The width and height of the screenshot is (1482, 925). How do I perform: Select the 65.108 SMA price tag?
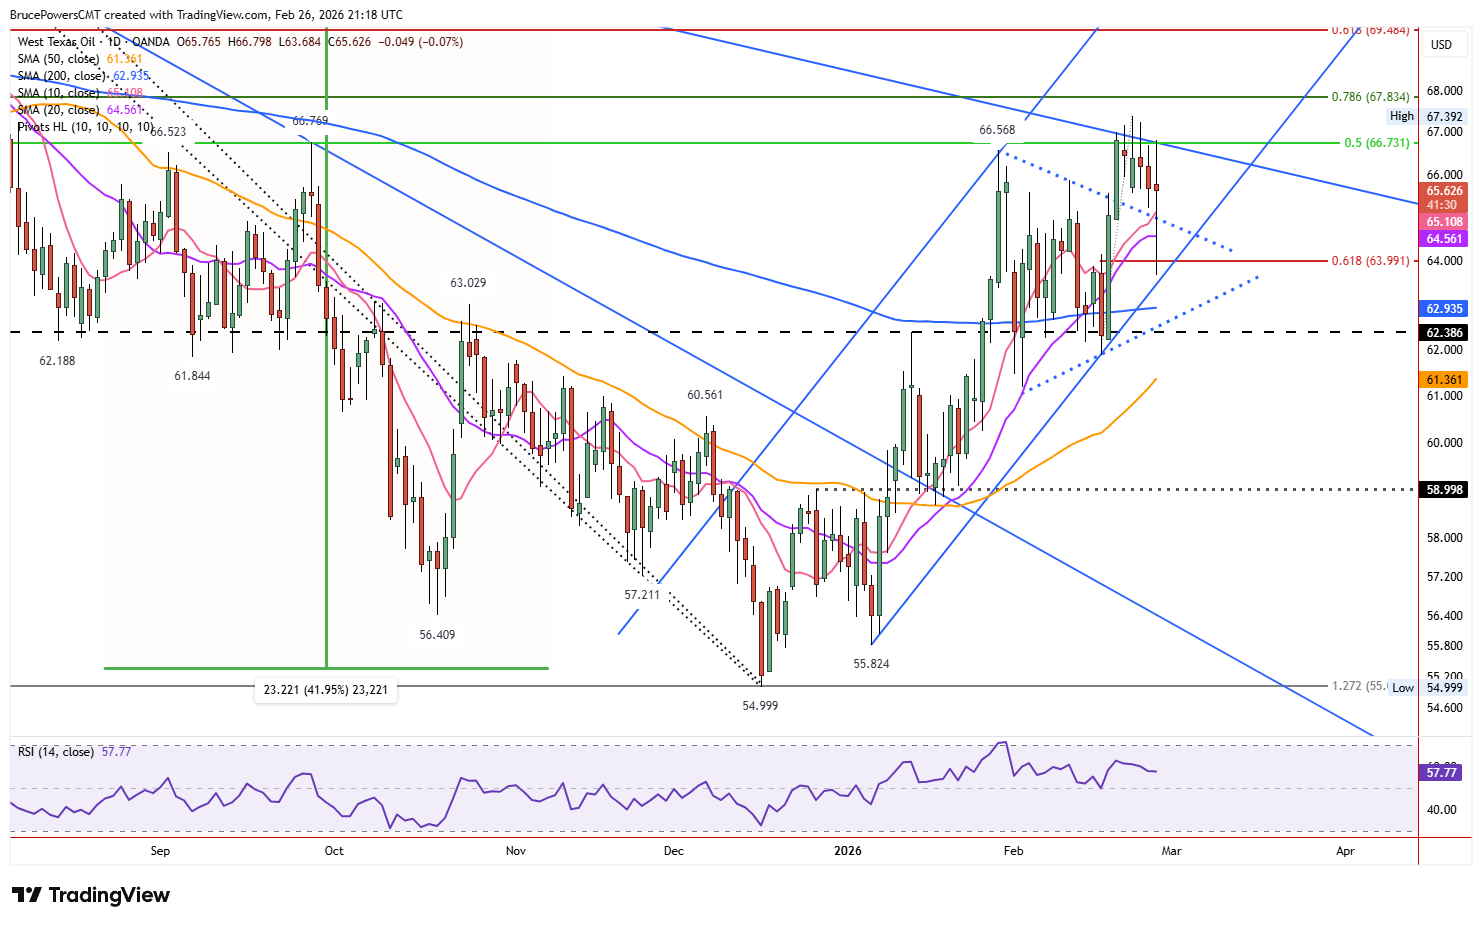1444,222
